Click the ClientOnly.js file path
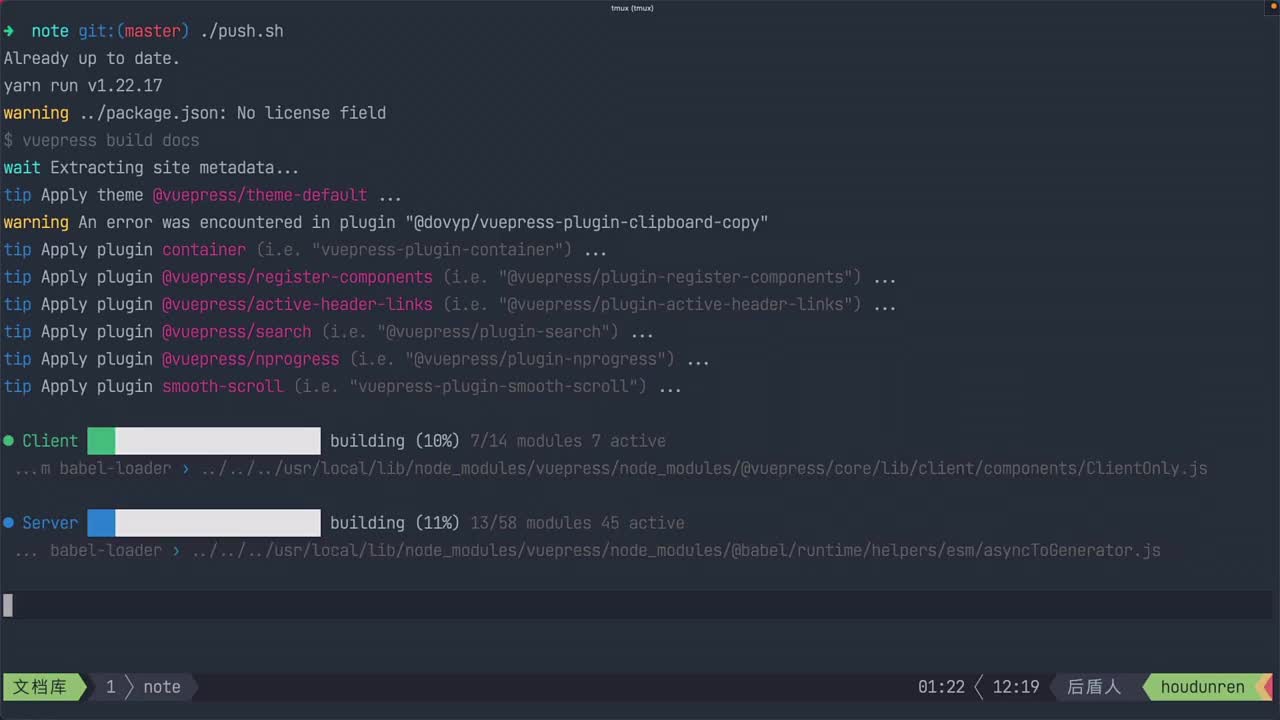The height and width of the screenshot is (720, 1280). [x=704, y=468]
